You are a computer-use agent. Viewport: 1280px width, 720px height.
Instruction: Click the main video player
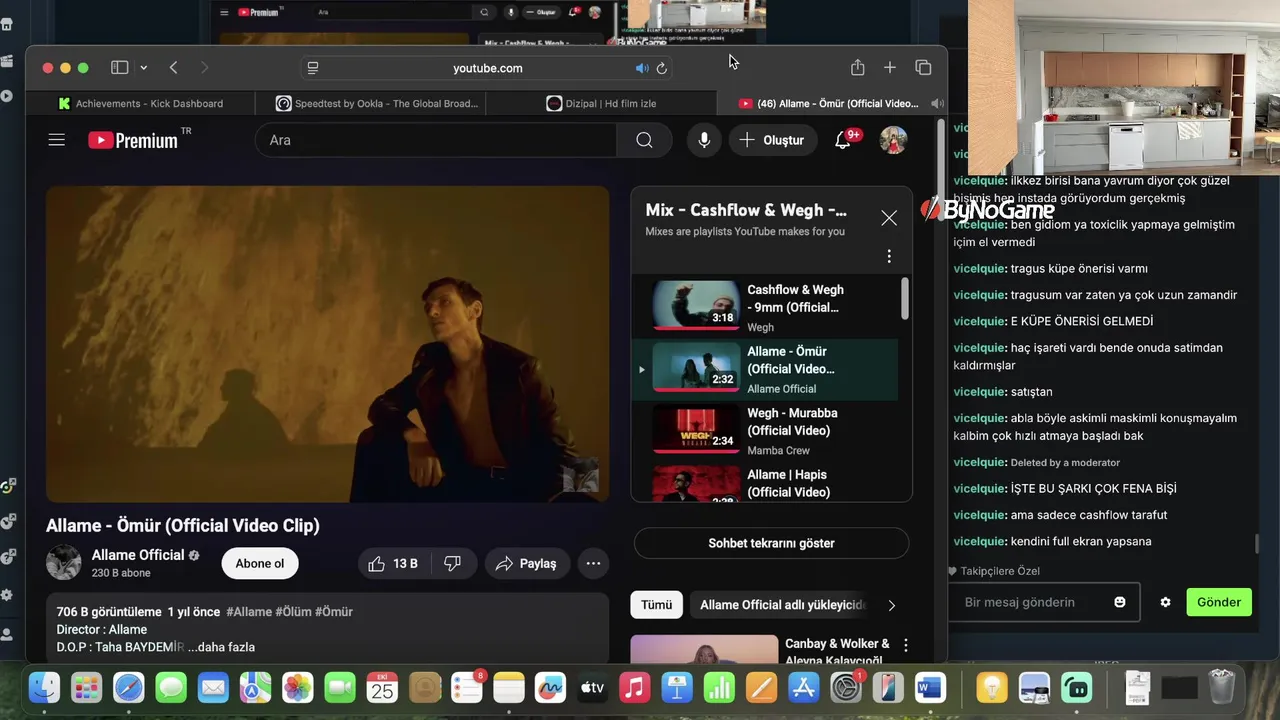coord(327,344)
